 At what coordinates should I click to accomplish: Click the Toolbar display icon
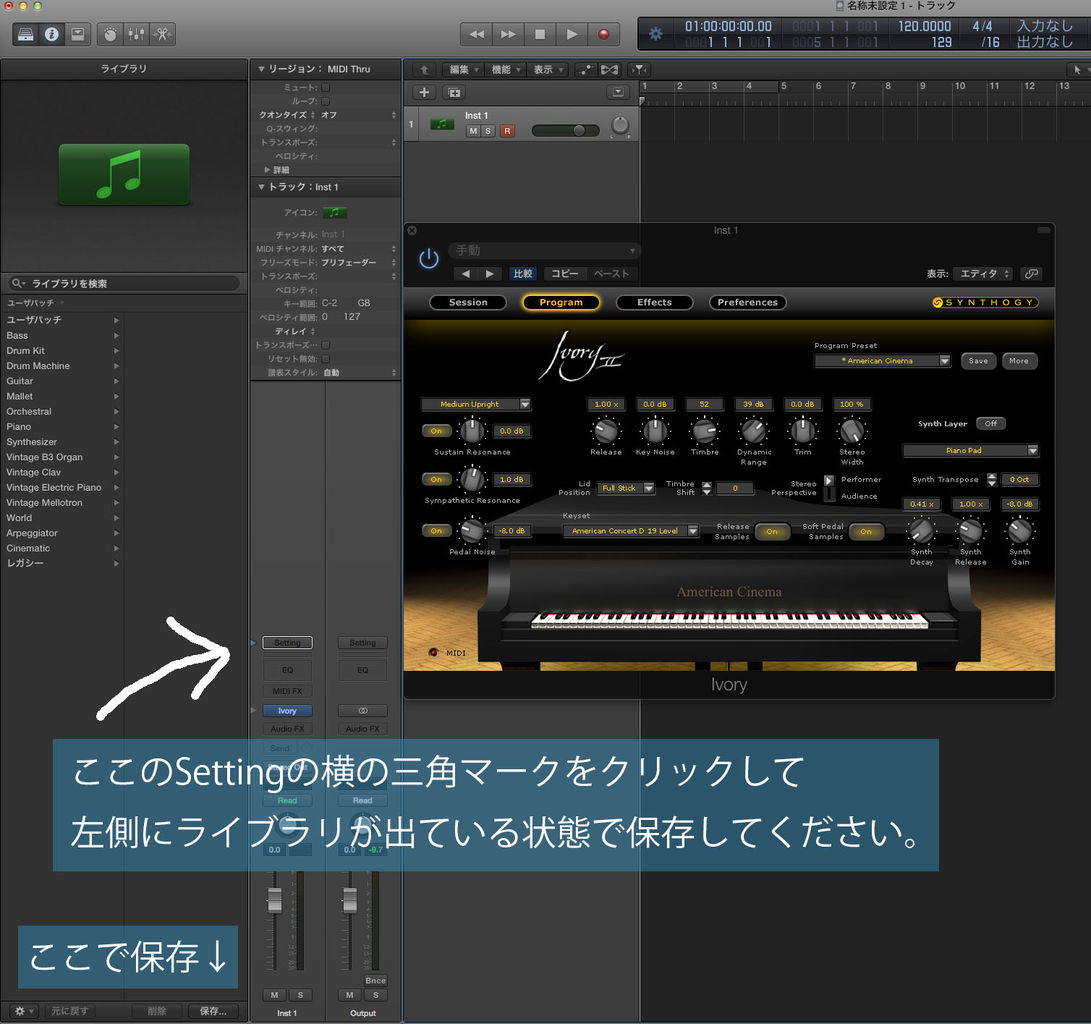coord(78,34)
